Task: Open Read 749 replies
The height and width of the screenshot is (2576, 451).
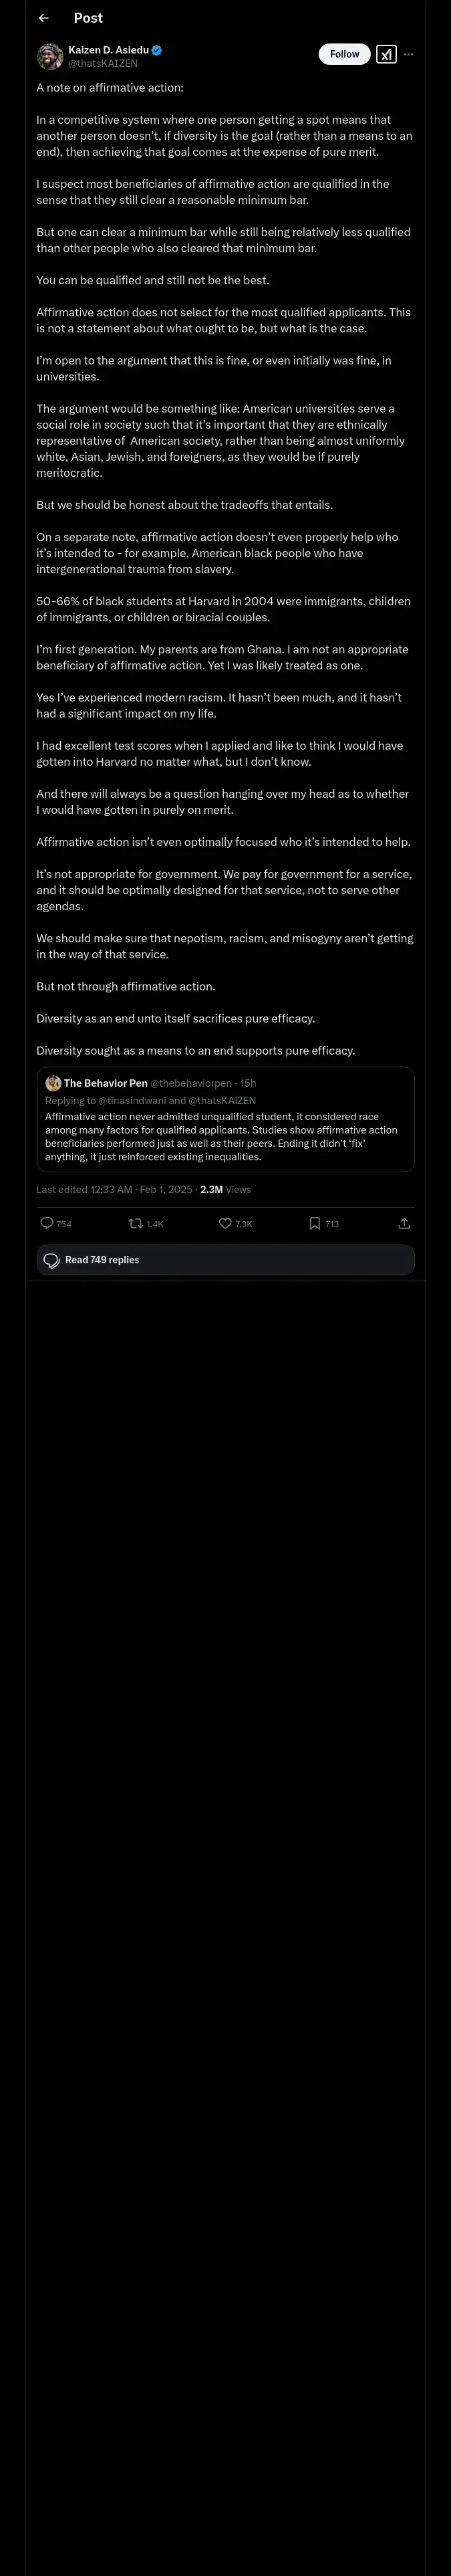Action: point(225,1260)
